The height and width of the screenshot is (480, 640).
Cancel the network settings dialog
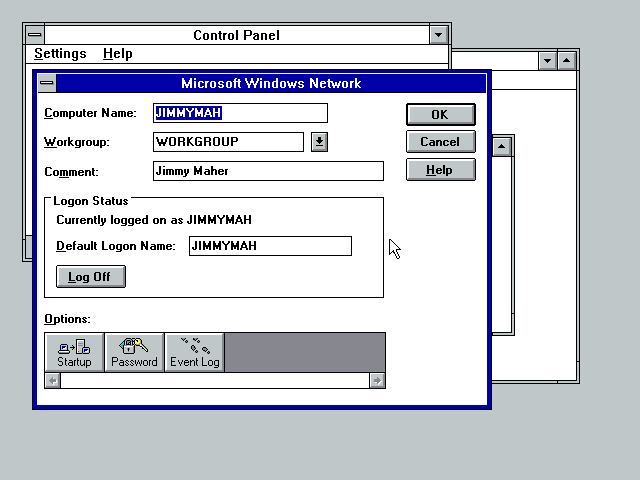click(441, 142)
